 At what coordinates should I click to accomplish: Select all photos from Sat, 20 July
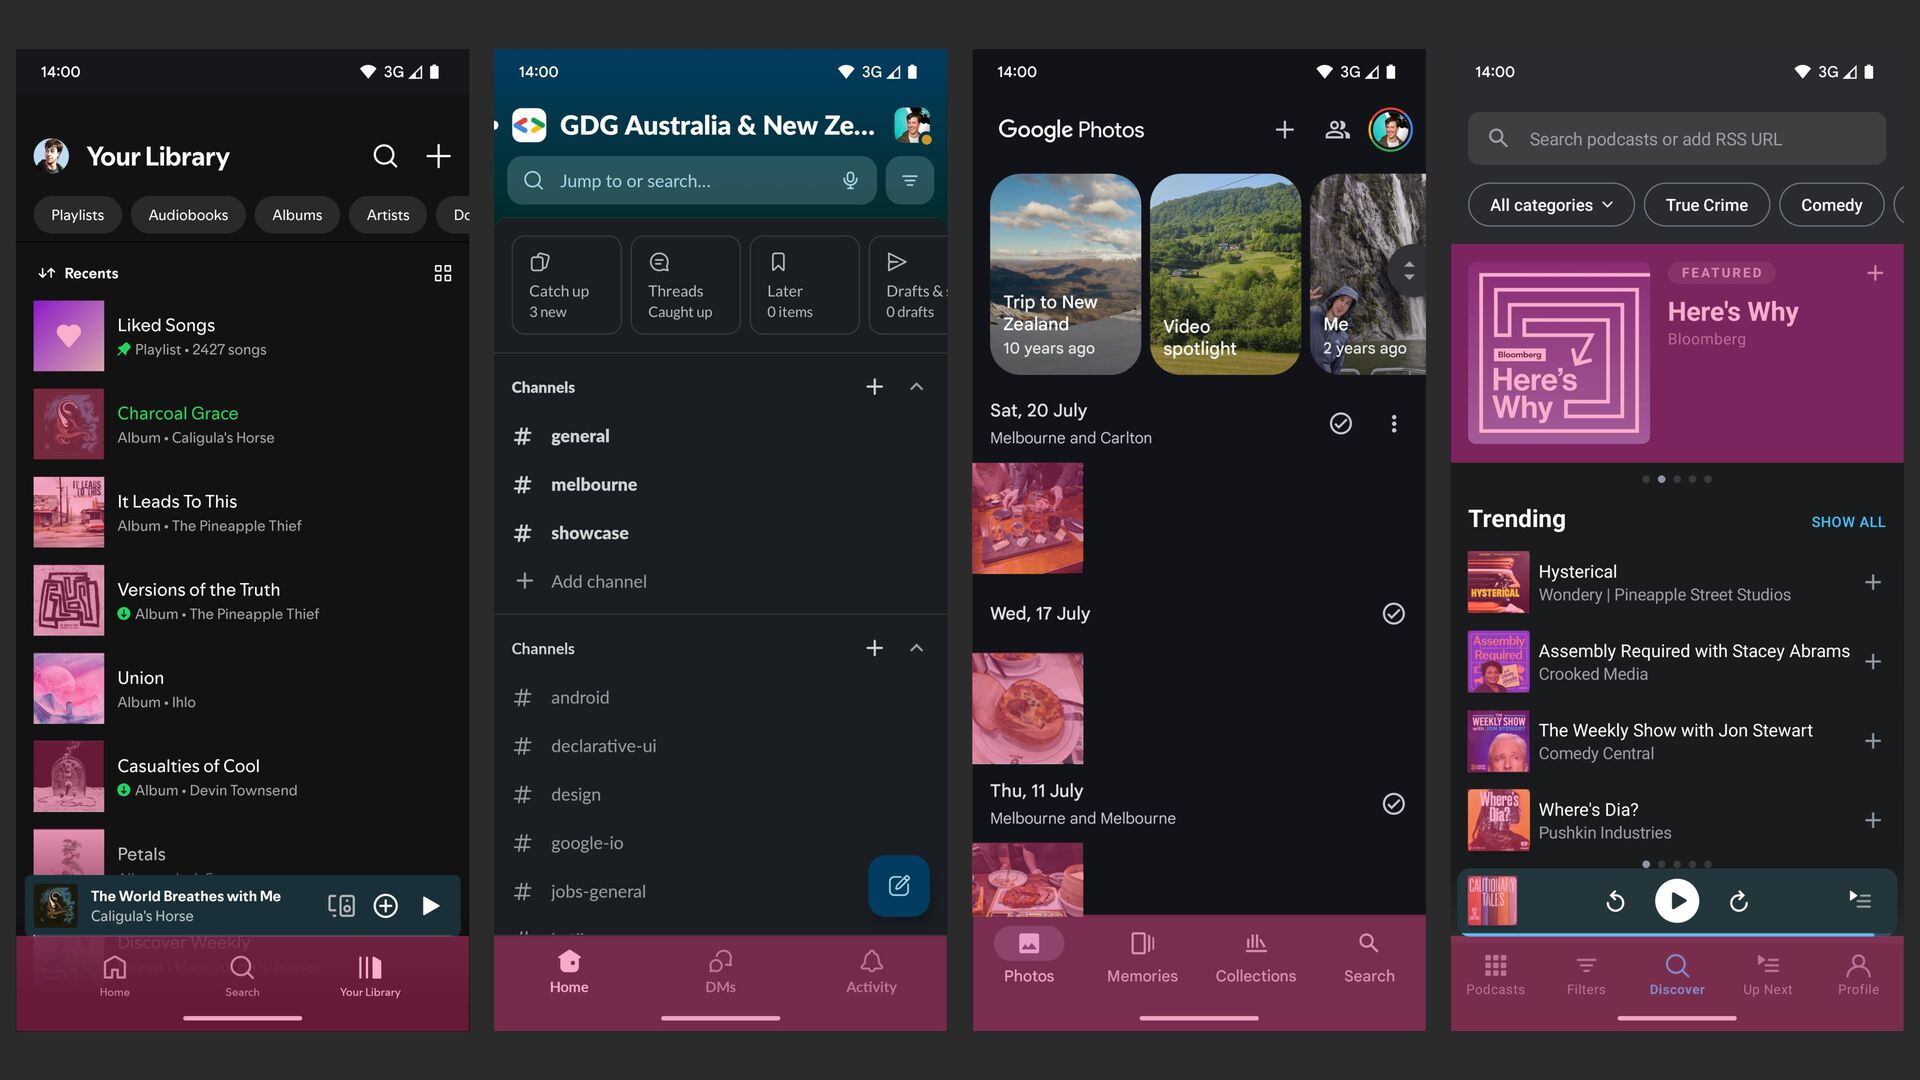point(1341,424)
